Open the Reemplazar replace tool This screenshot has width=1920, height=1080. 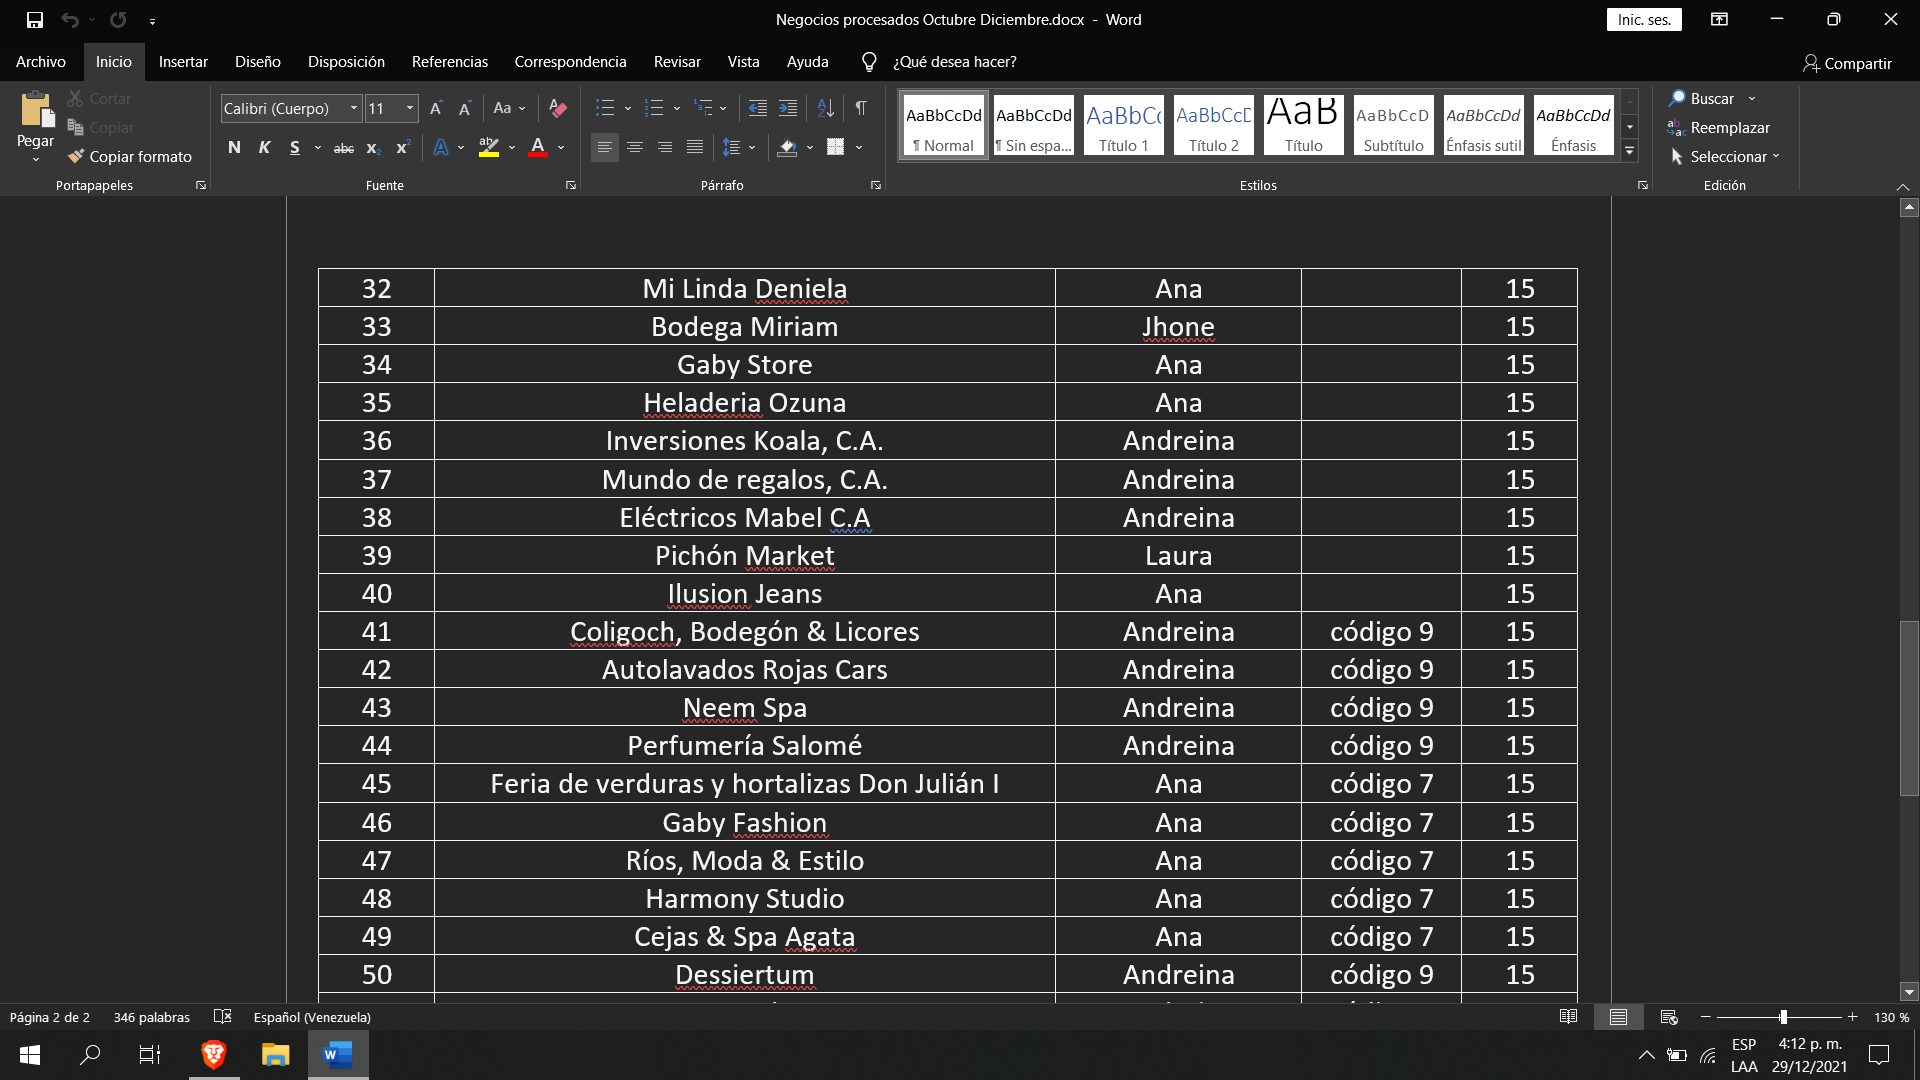click(1719, 127)
